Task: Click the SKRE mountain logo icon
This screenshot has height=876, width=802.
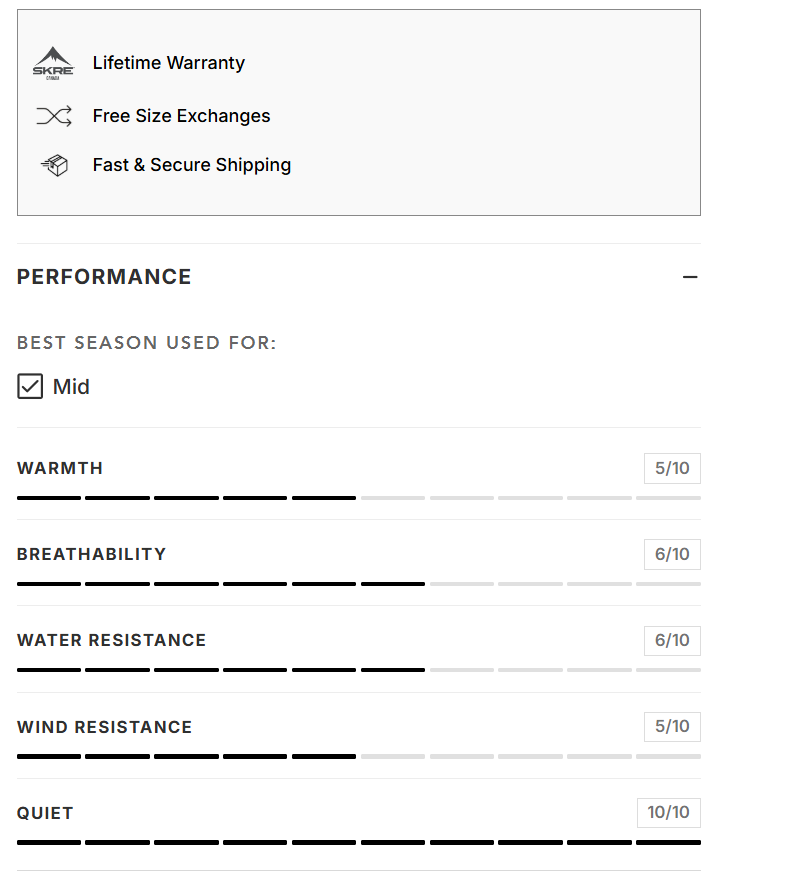Action: 53,63
